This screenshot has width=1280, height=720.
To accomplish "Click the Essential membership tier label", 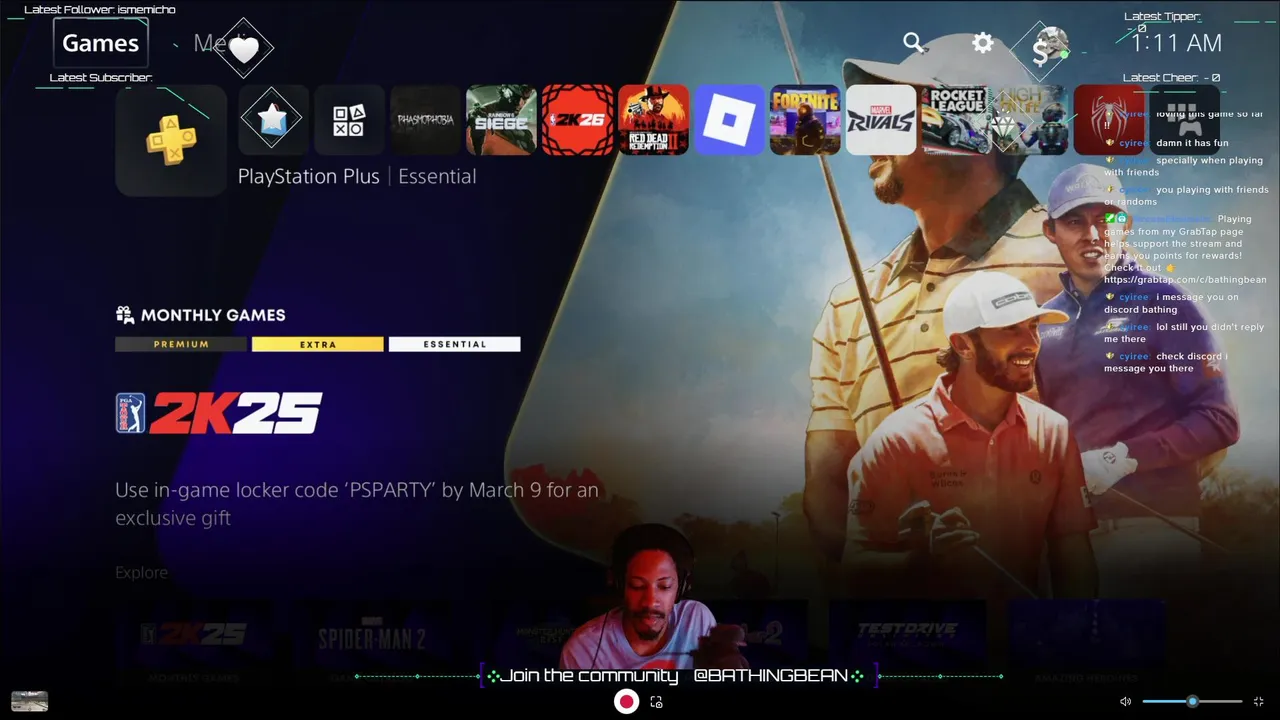I will pos(437,176).
